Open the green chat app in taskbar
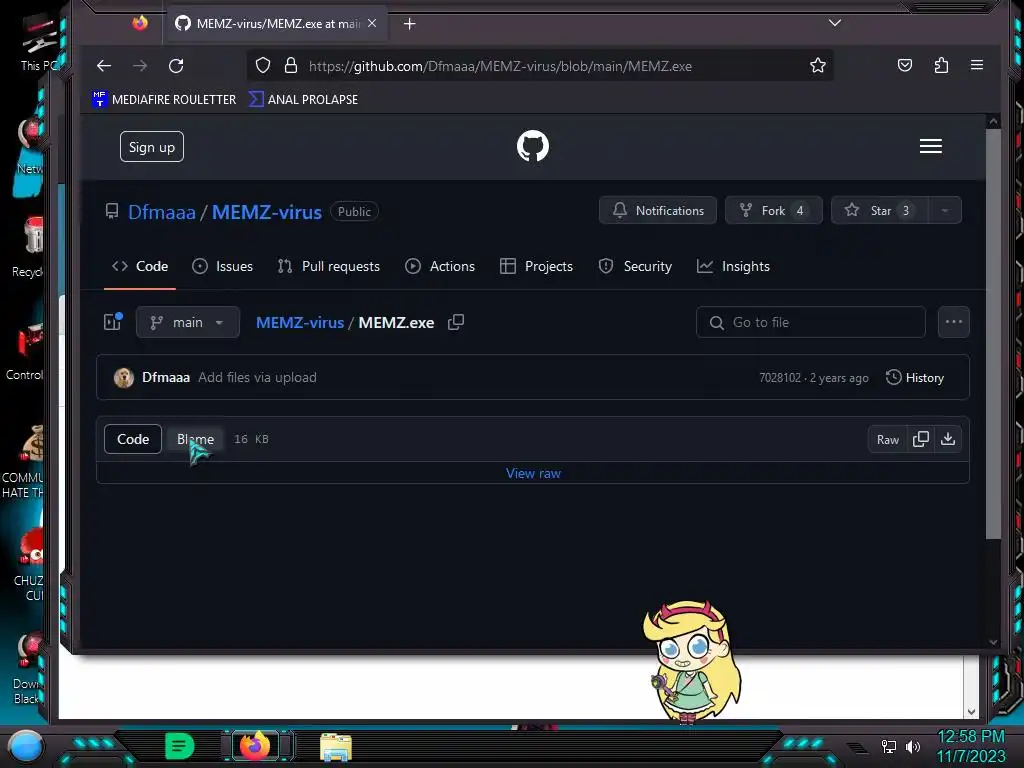Viewport: 1024px width, 768px height. click(x=180, y=746)
